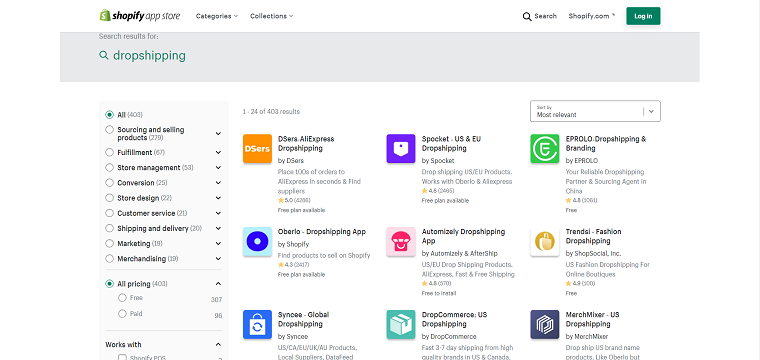Click the dropshipping search query field
The height and width of the screenshot is (360, 760).
point(149,55)
